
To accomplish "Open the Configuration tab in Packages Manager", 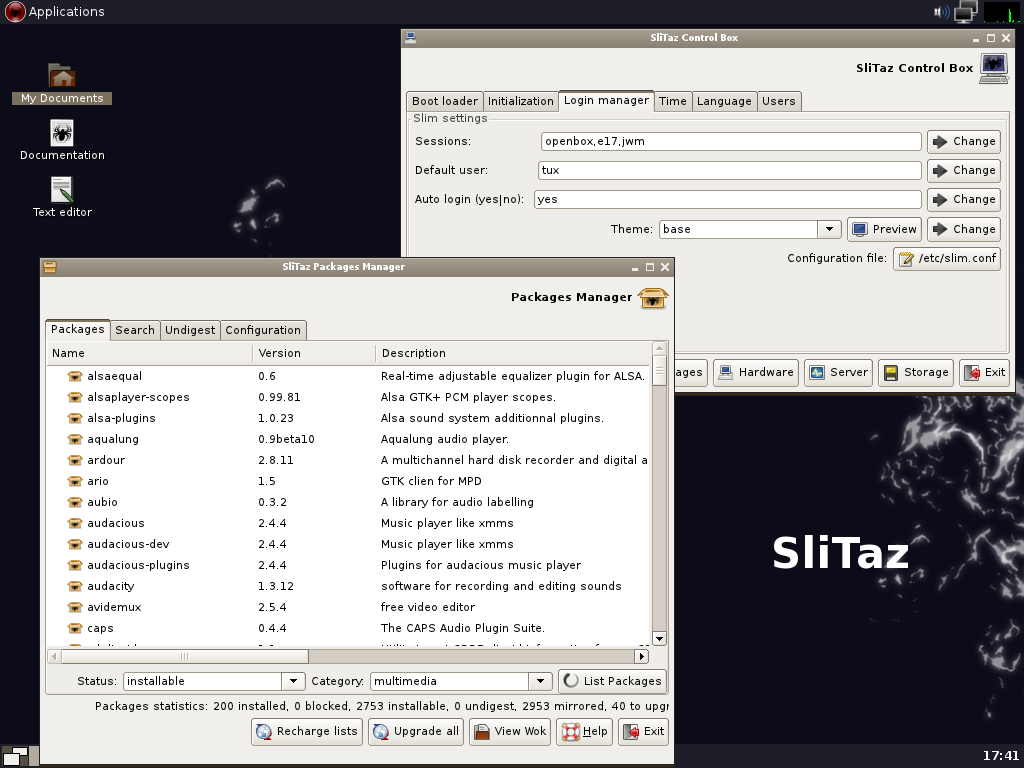I will point(263,330).
